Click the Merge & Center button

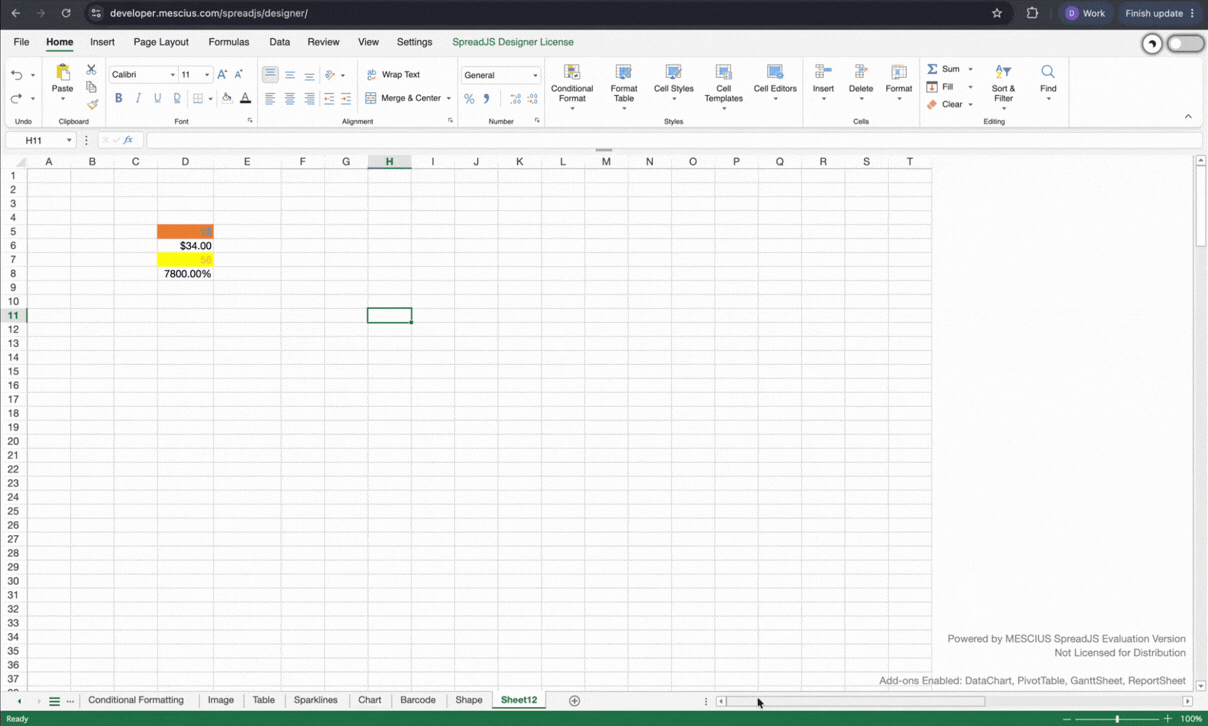pyautogui.click(x=403, y=98)
